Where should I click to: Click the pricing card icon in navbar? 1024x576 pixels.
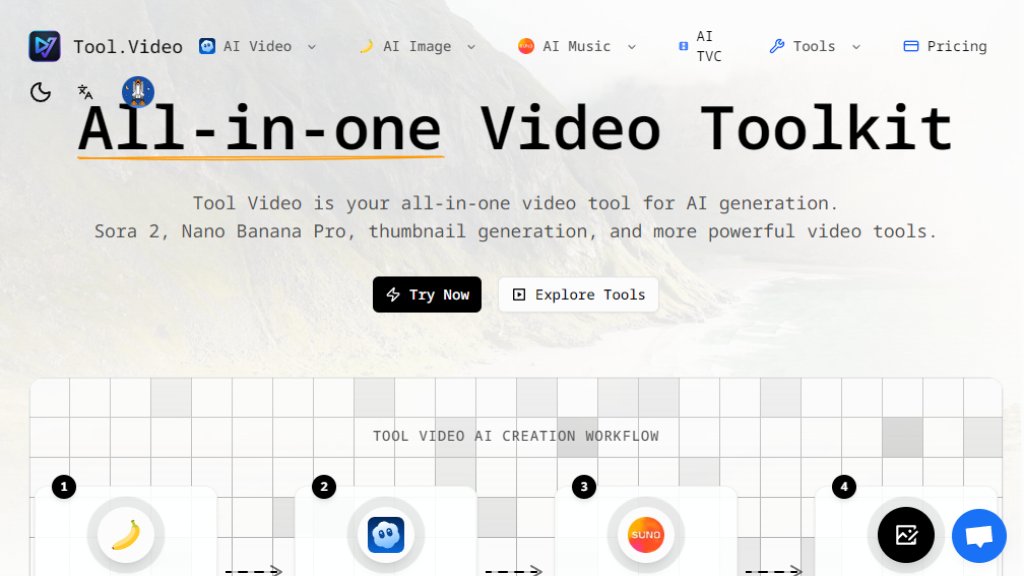click(x=912, y=46)
